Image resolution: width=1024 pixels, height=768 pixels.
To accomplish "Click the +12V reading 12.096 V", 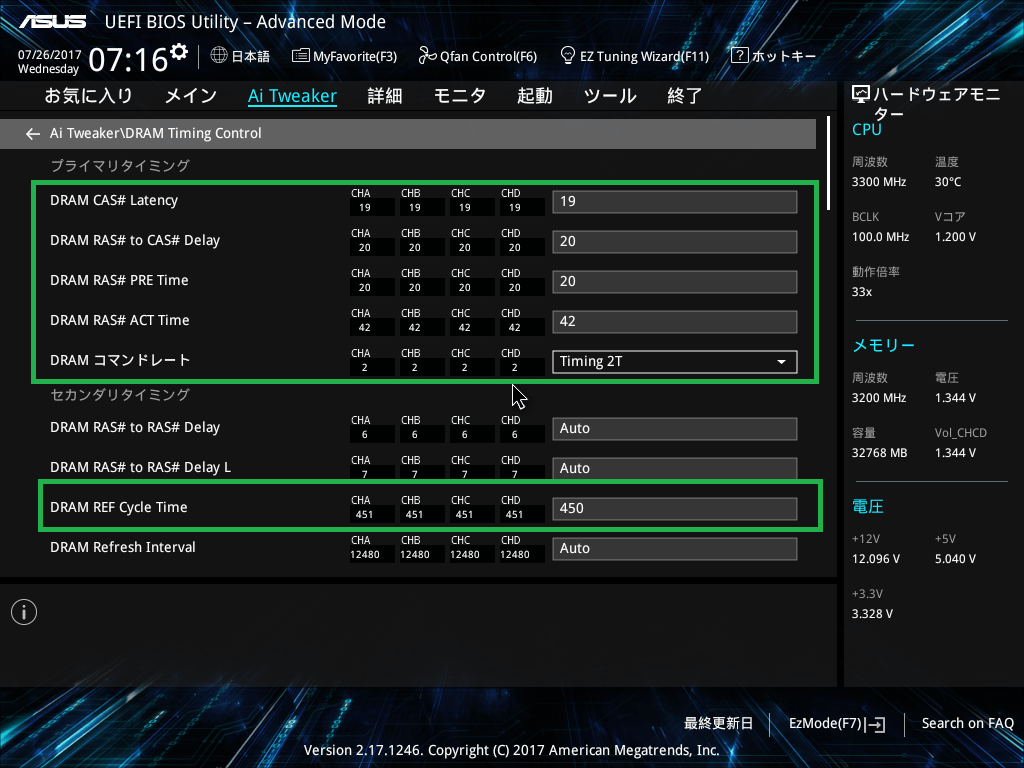I will click(876, 559).
